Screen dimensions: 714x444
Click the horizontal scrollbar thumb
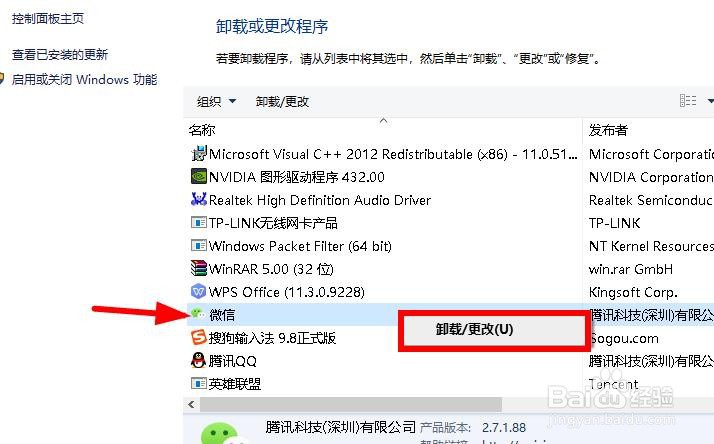click(351, 404)
